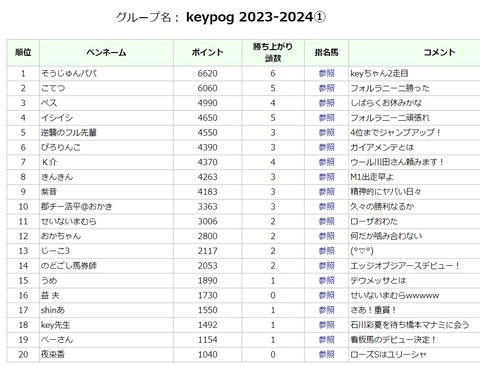Click the 指名馬 column header
Viewport: 480px width, 367px height.
pyautogui.click(x=326, y=52)
